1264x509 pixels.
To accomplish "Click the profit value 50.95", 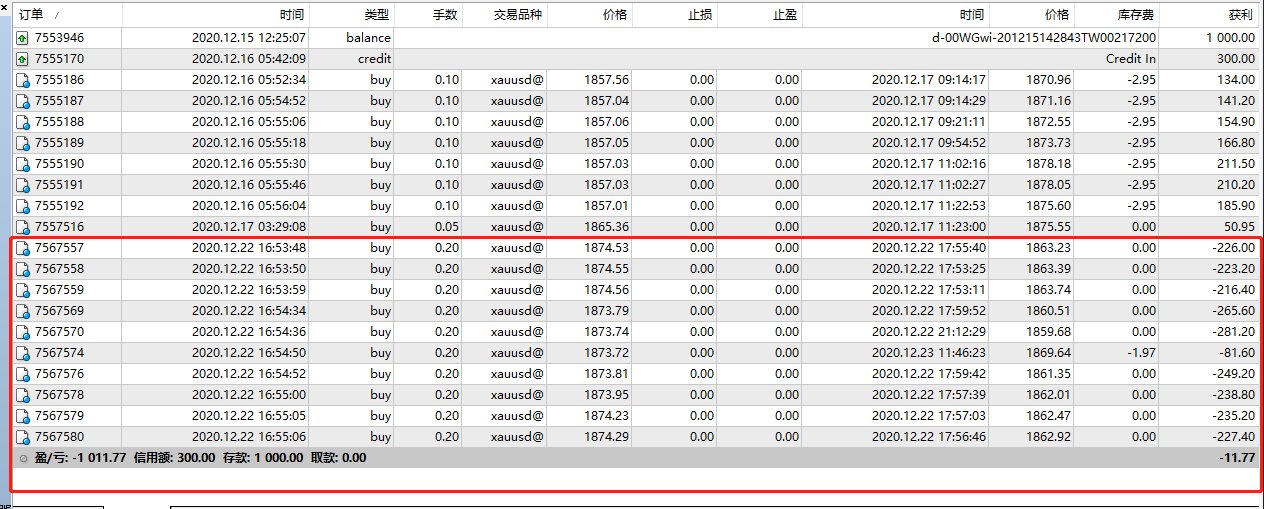I will pos(1238,227).
